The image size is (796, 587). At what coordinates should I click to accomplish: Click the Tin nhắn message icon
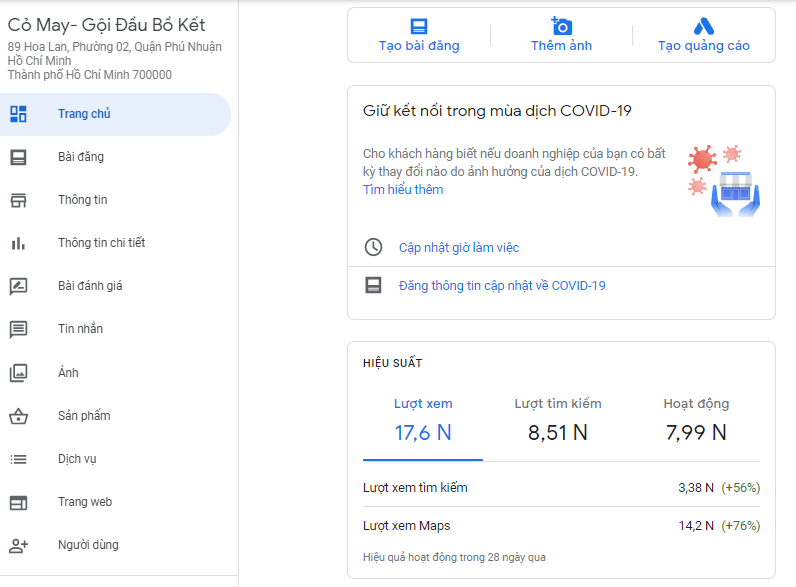click(18, 330)
